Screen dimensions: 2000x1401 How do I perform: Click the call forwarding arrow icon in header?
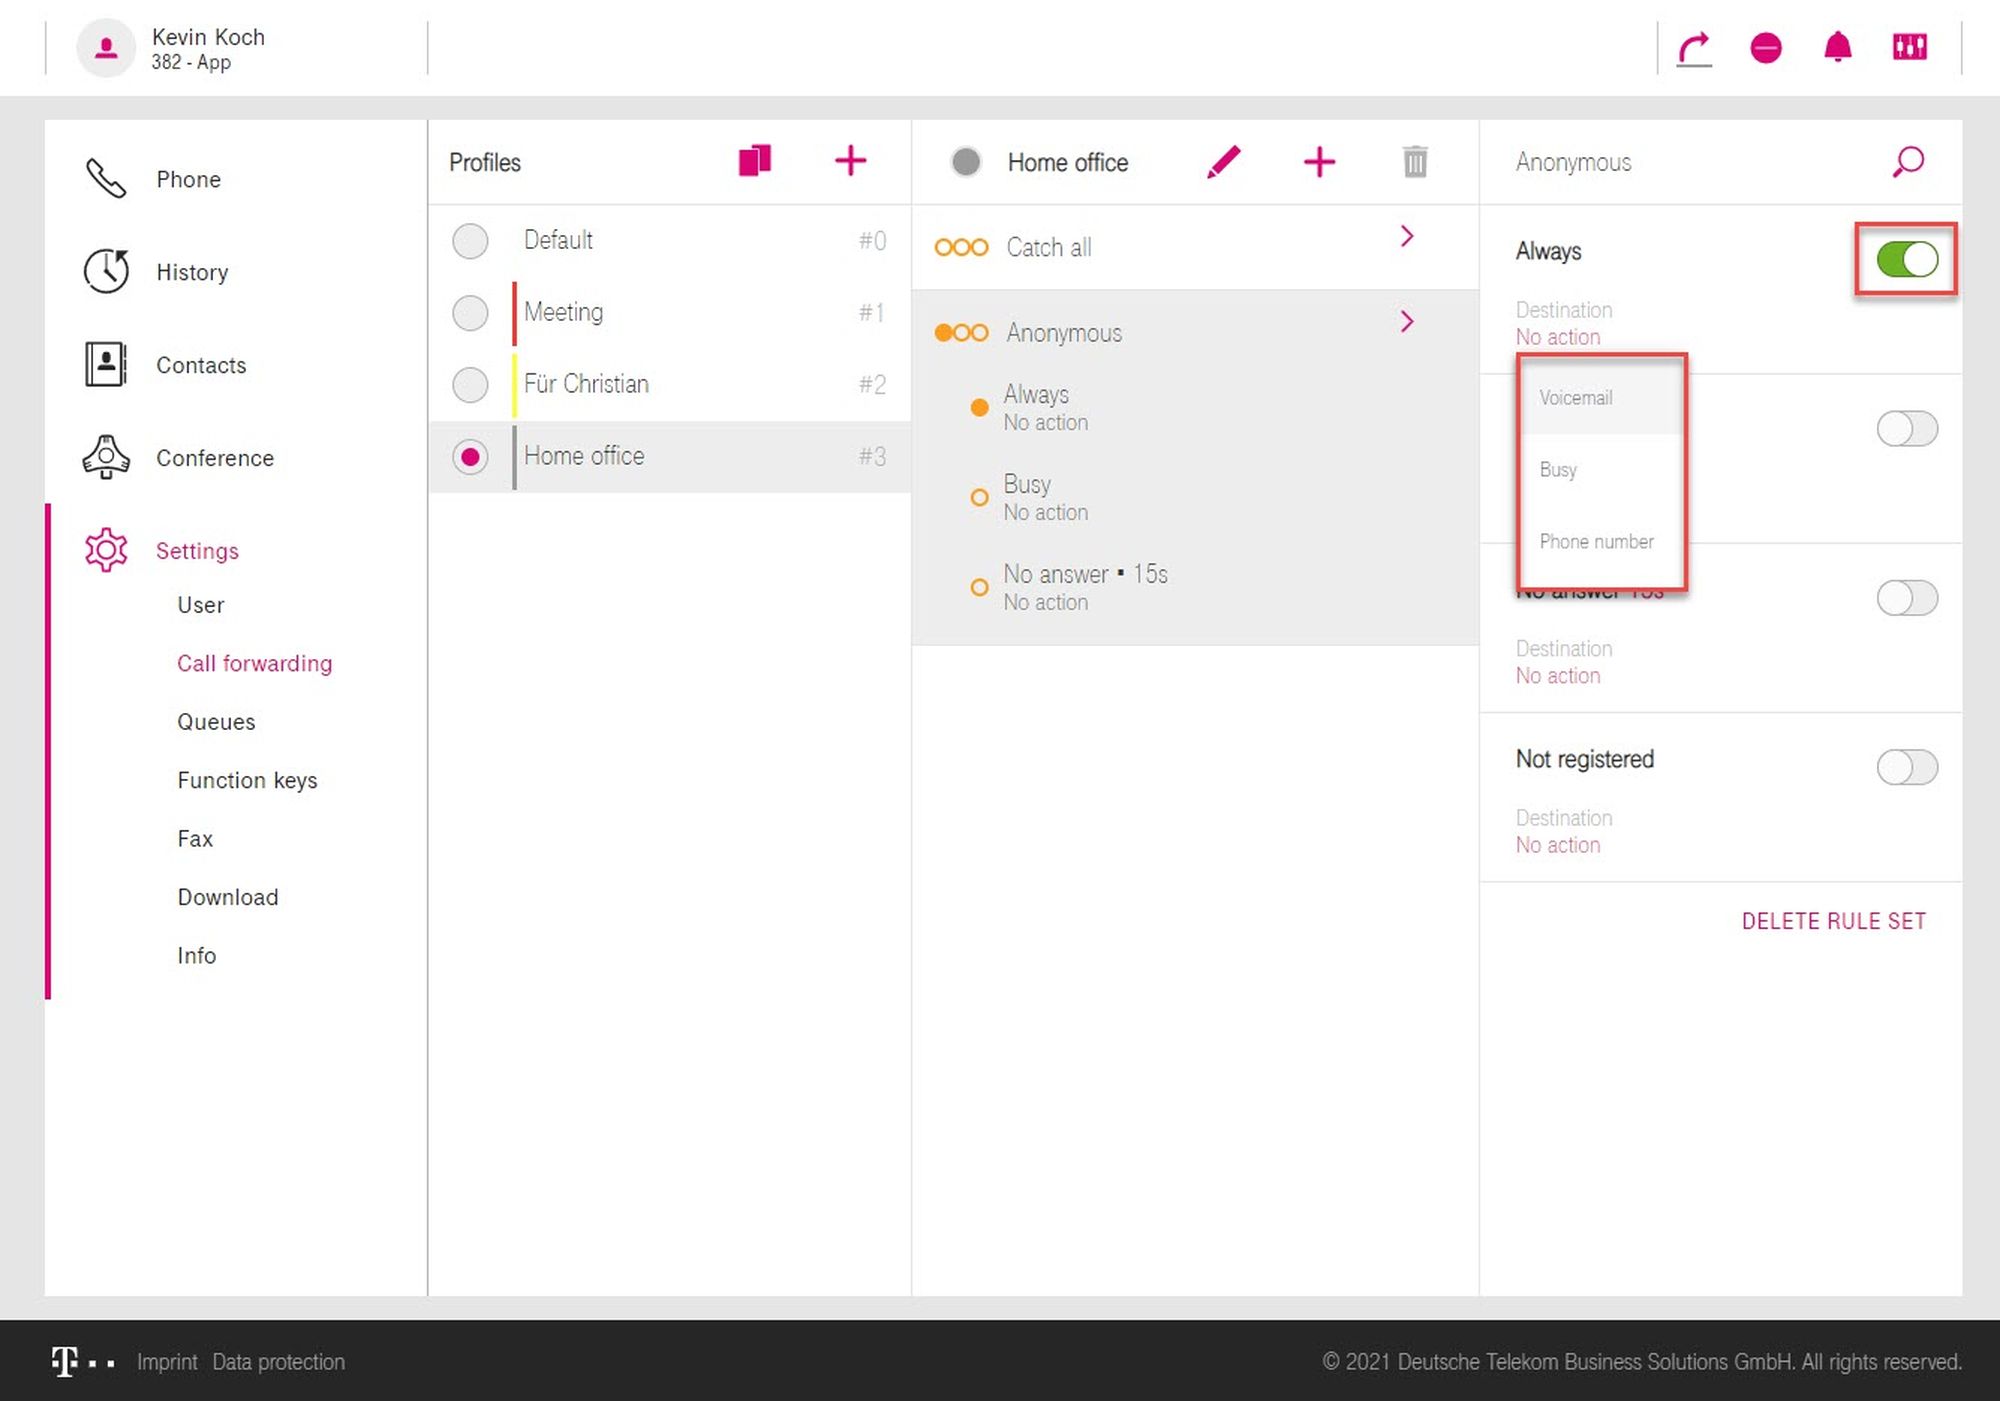[x=1694, y=48]
